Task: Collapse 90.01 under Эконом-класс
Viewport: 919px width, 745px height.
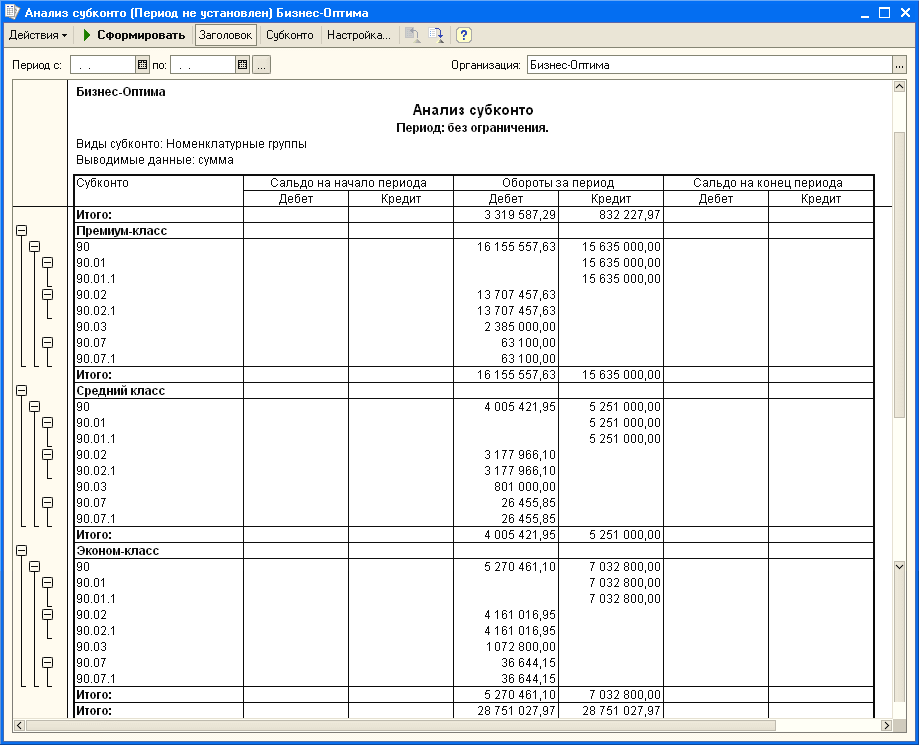Action: 47,582
